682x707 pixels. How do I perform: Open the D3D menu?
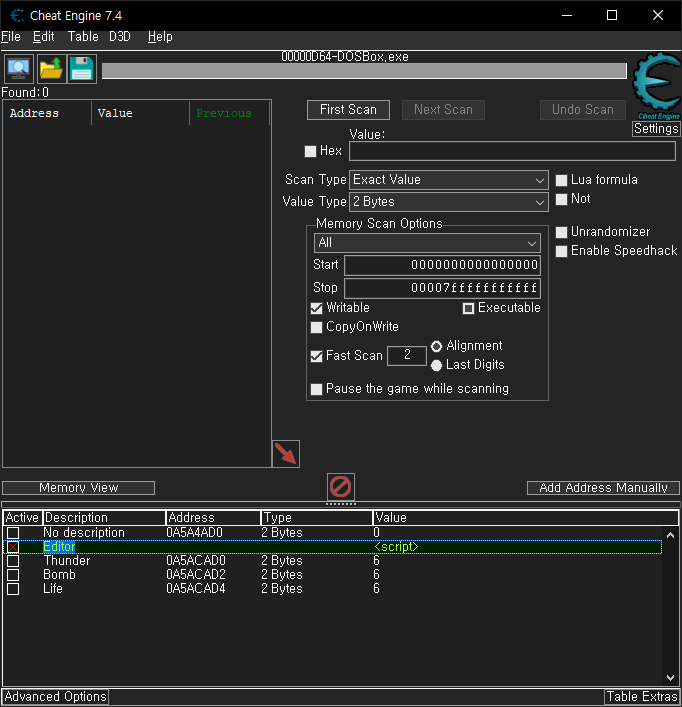(x=120, y=37)
